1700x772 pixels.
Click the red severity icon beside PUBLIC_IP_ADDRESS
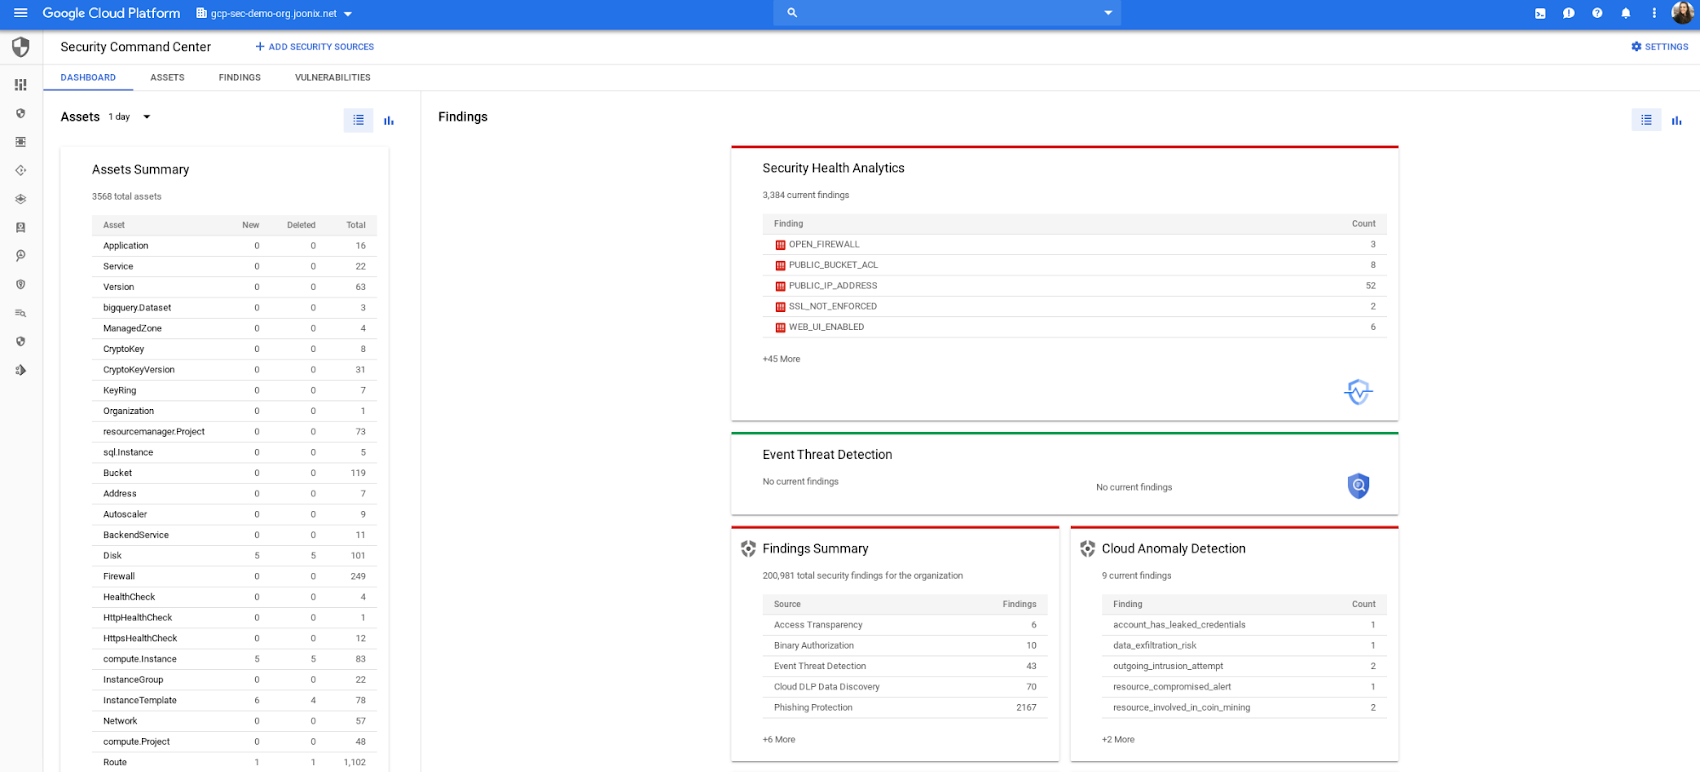[780, 286]
